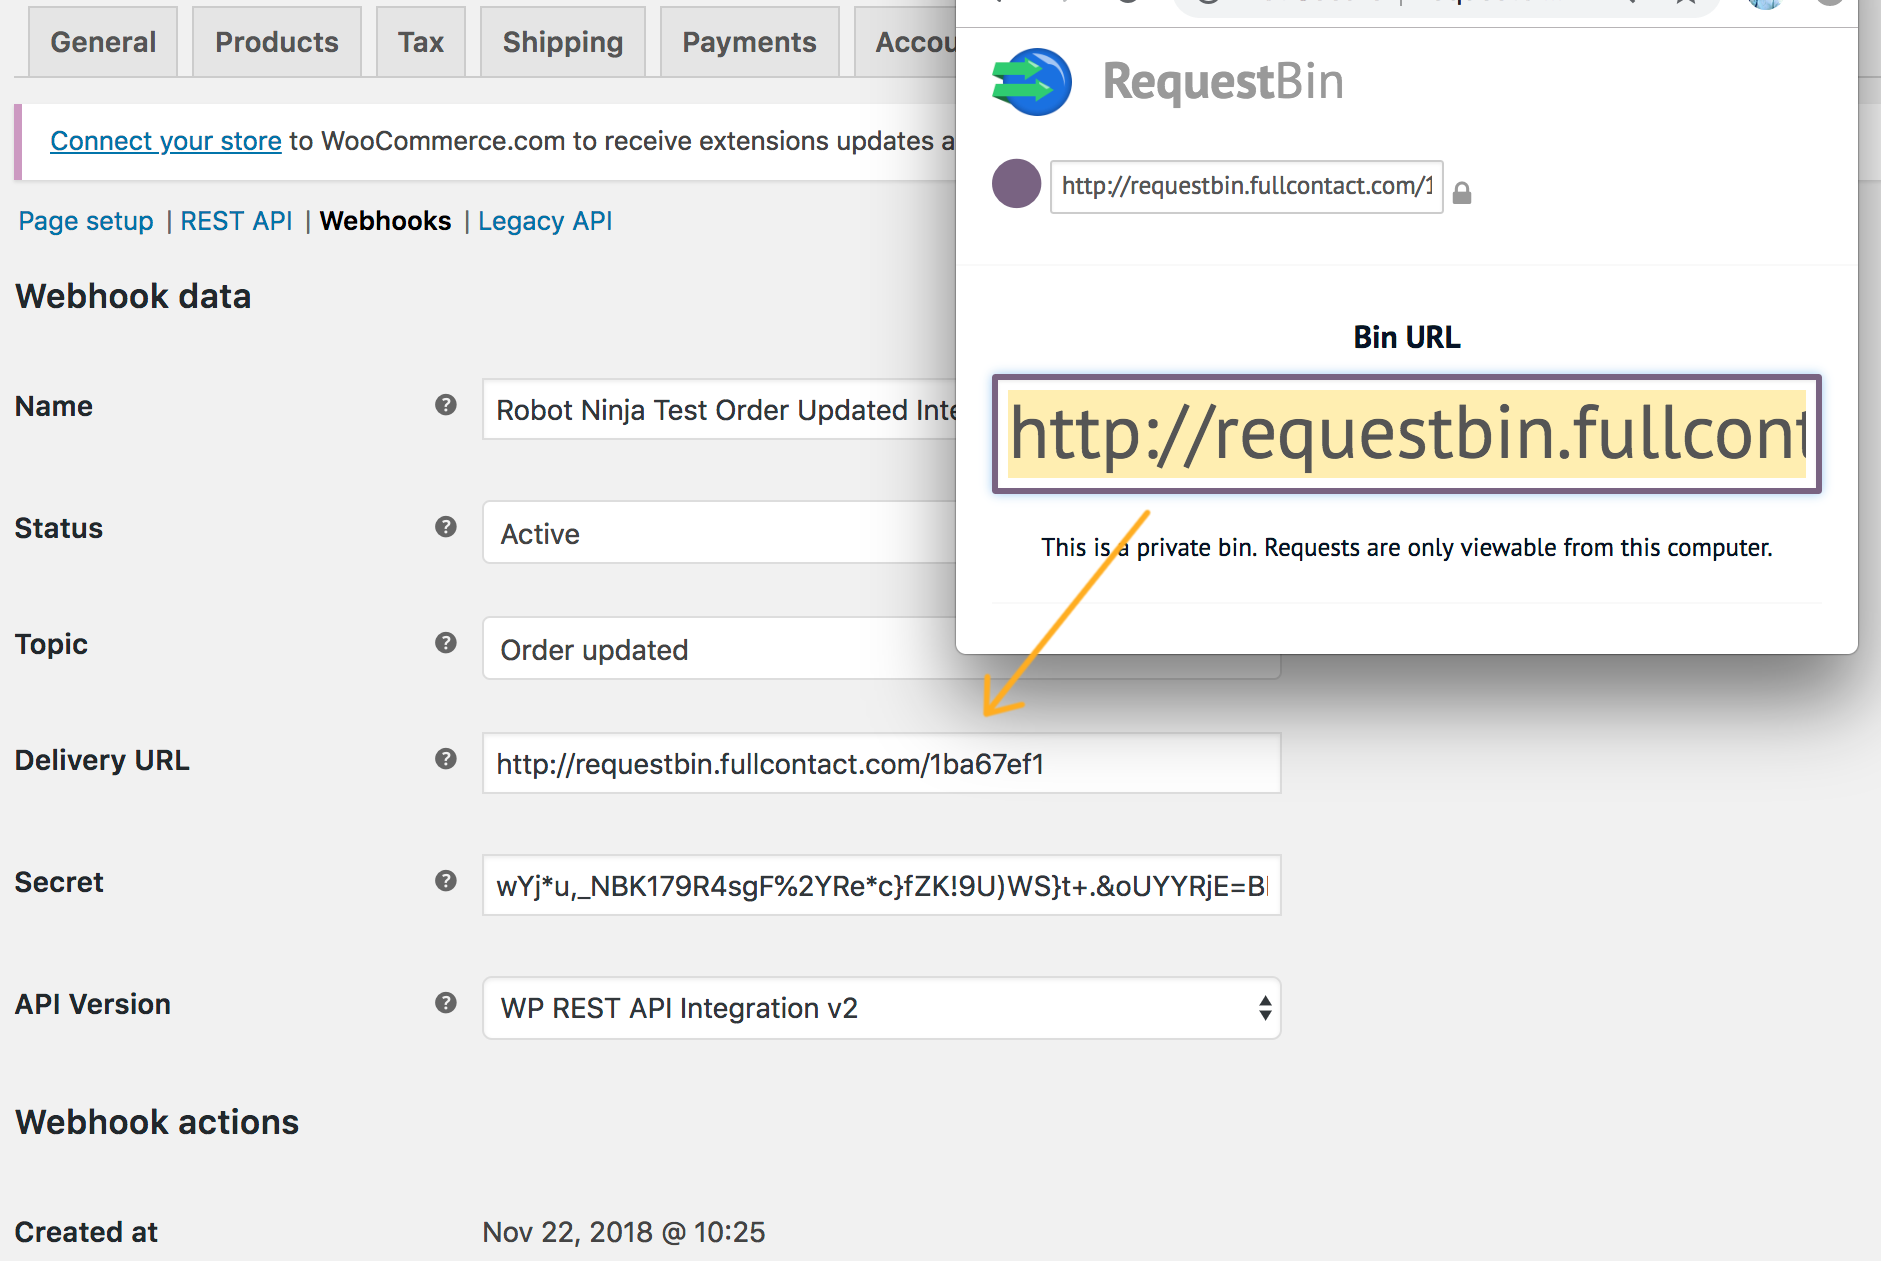
Task: Click into the Delivery URL field
Action: click(x=881, y=763)
